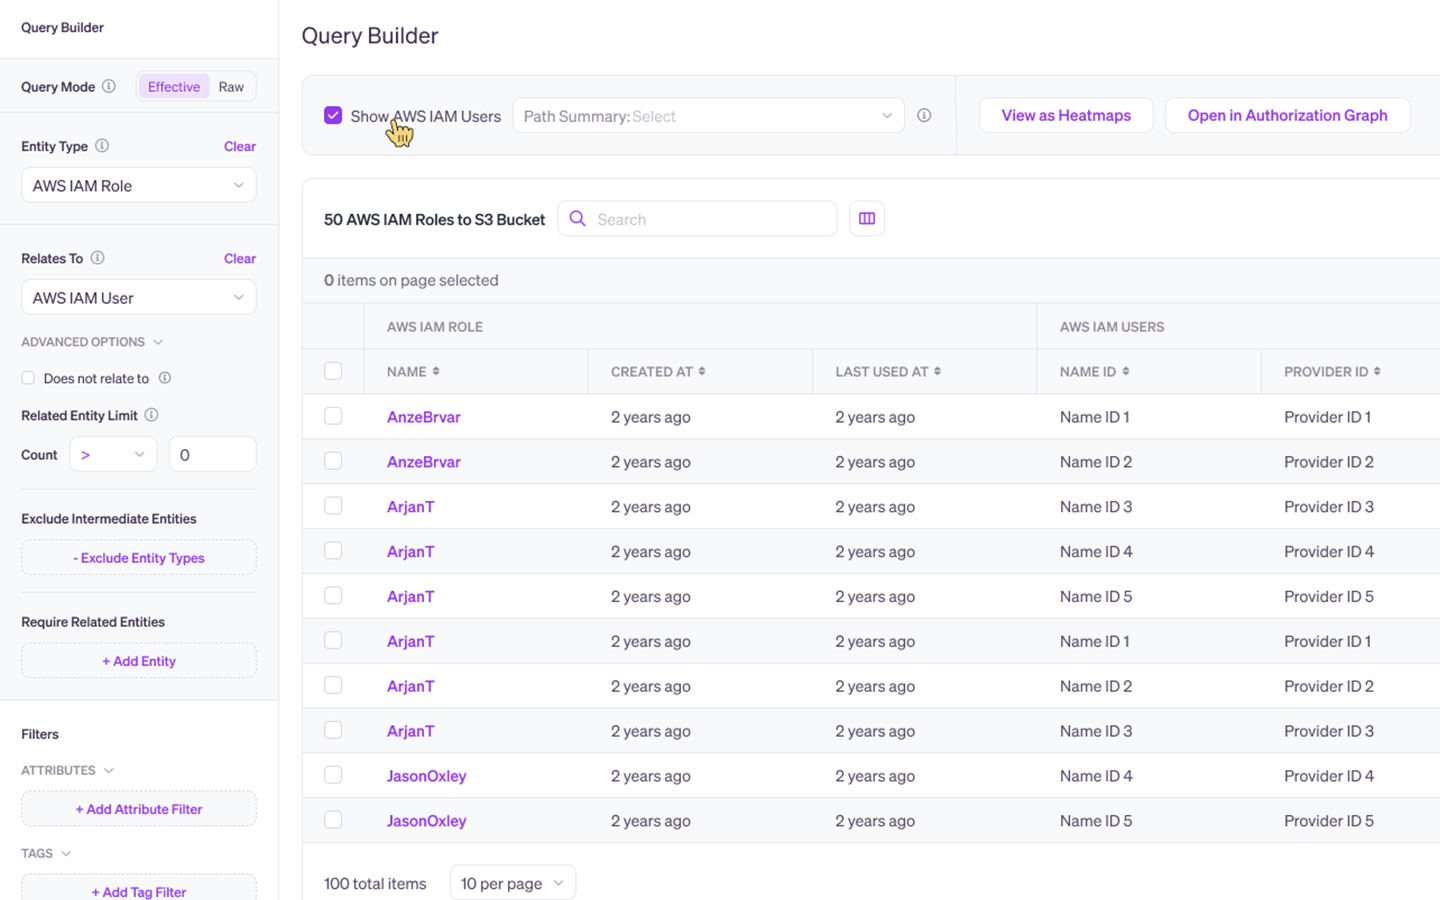1440x900 pixels.
Task: Sort by the LAST USED AT column arrows
Action: pyautogui.click(x=937, y=371)
